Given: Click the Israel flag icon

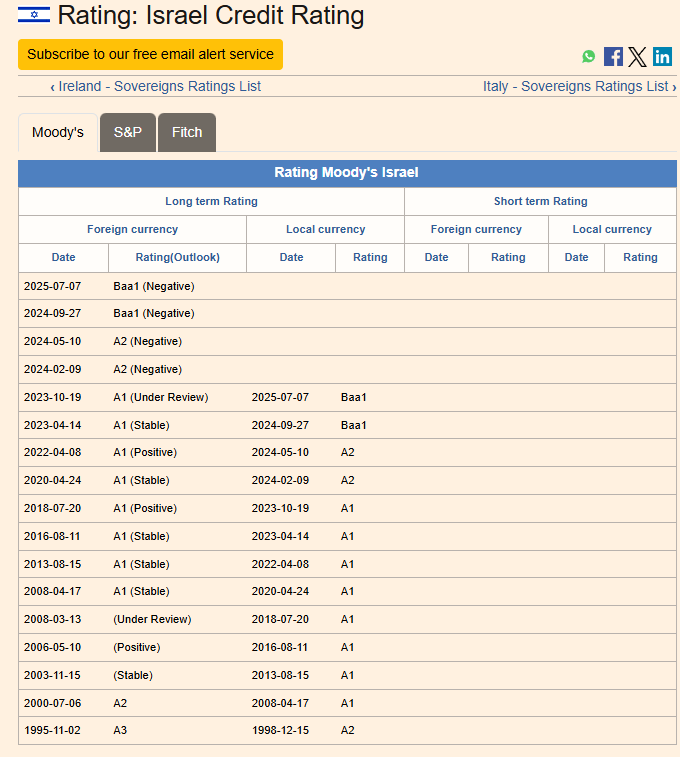Looking at the screenshot, I should point(34,14).
